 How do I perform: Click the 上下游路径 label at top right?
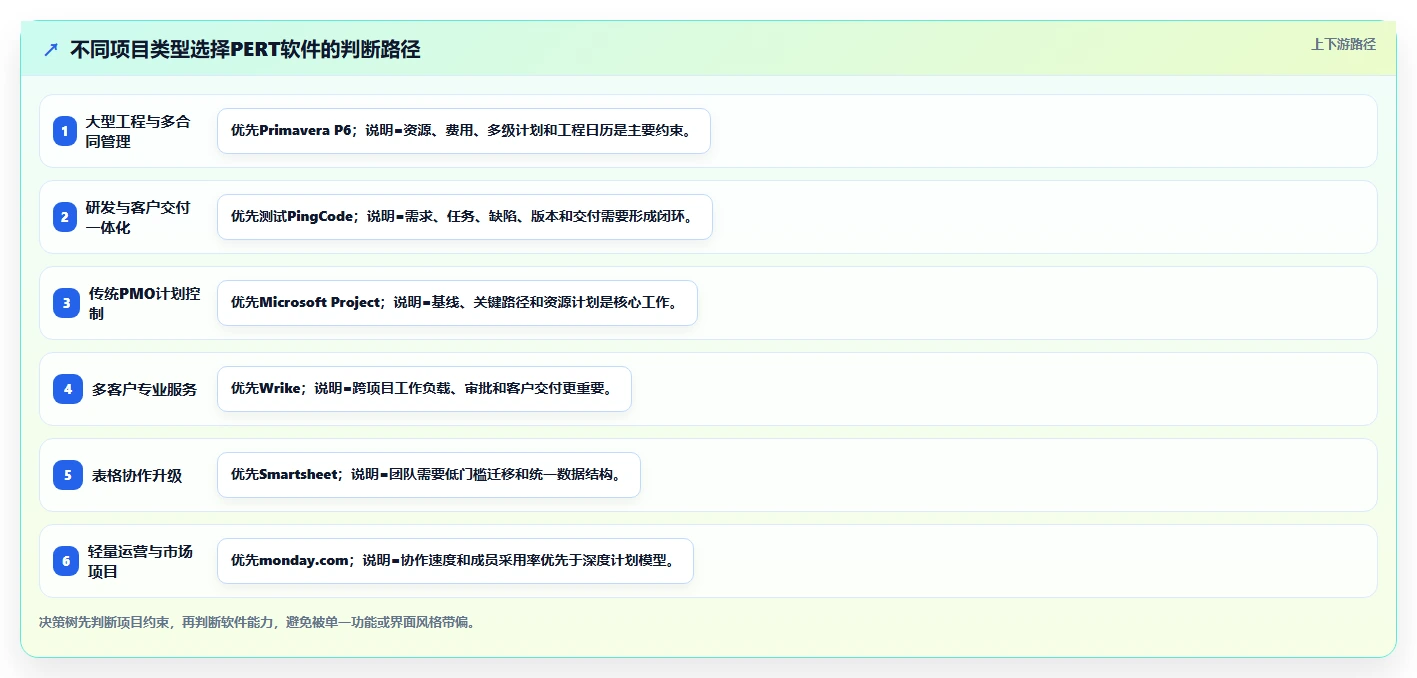1343,44
